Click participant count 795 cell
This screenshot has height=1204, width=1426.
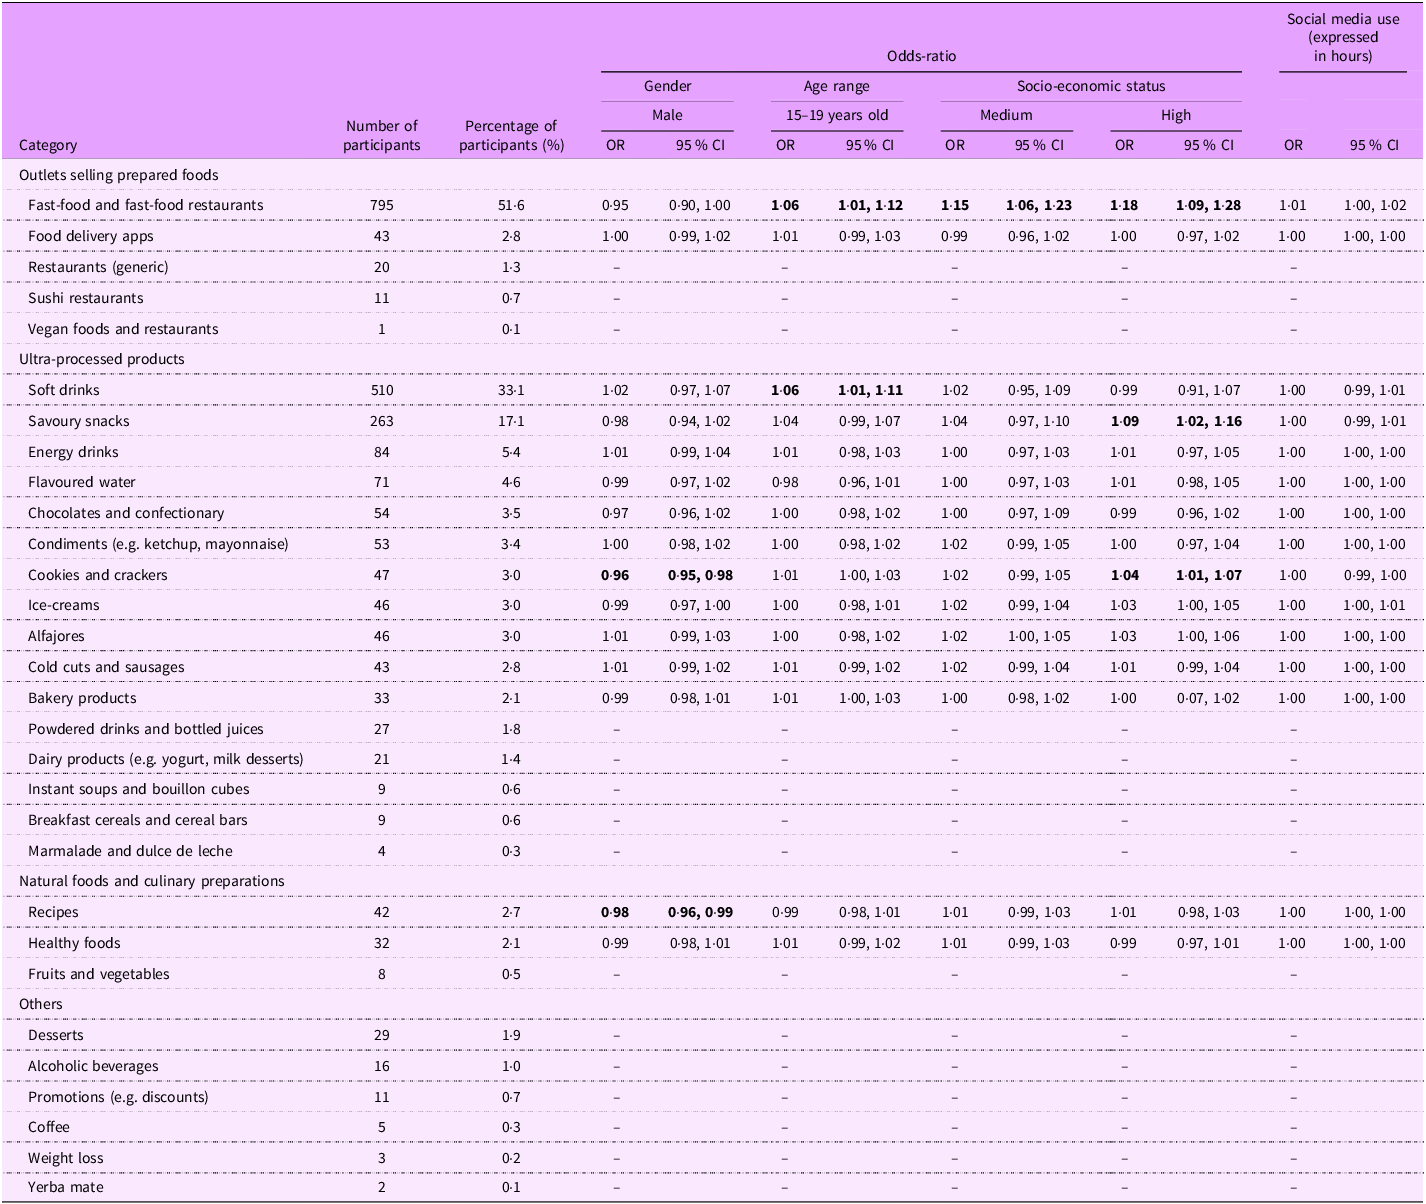click(381, 205)
